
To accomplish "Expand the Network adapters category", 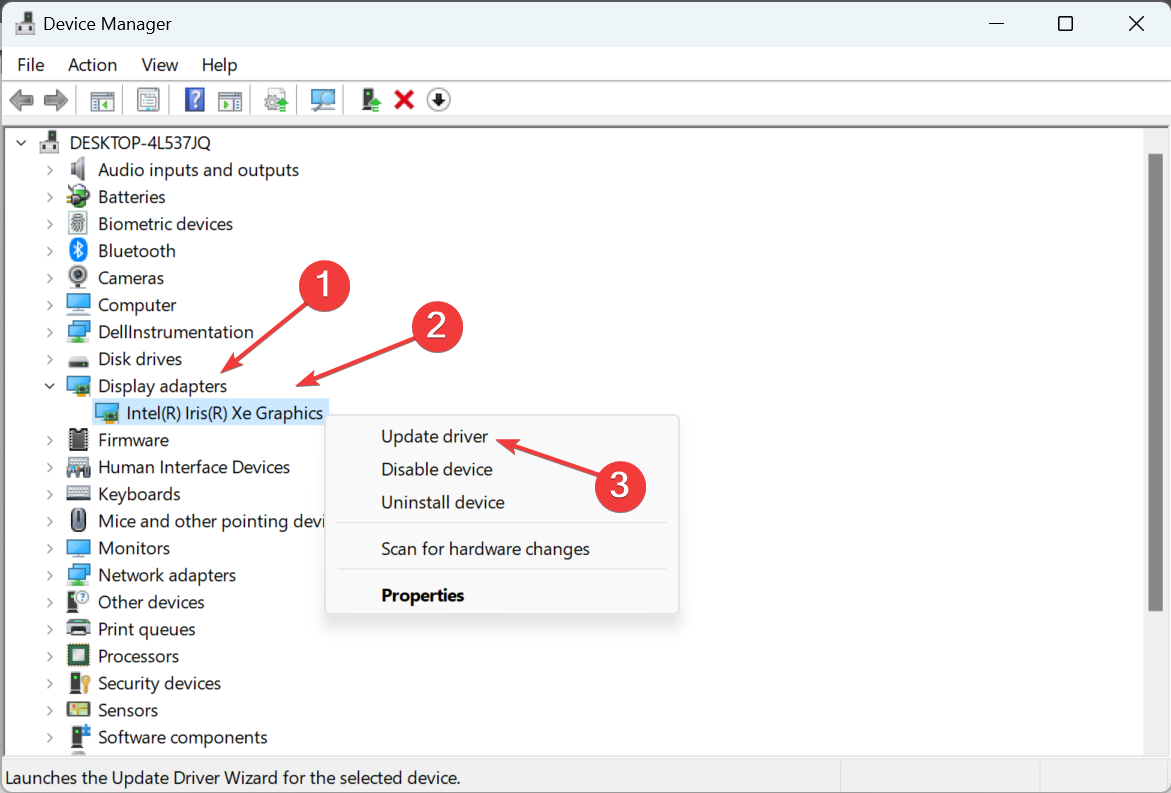I will (49, 575).
